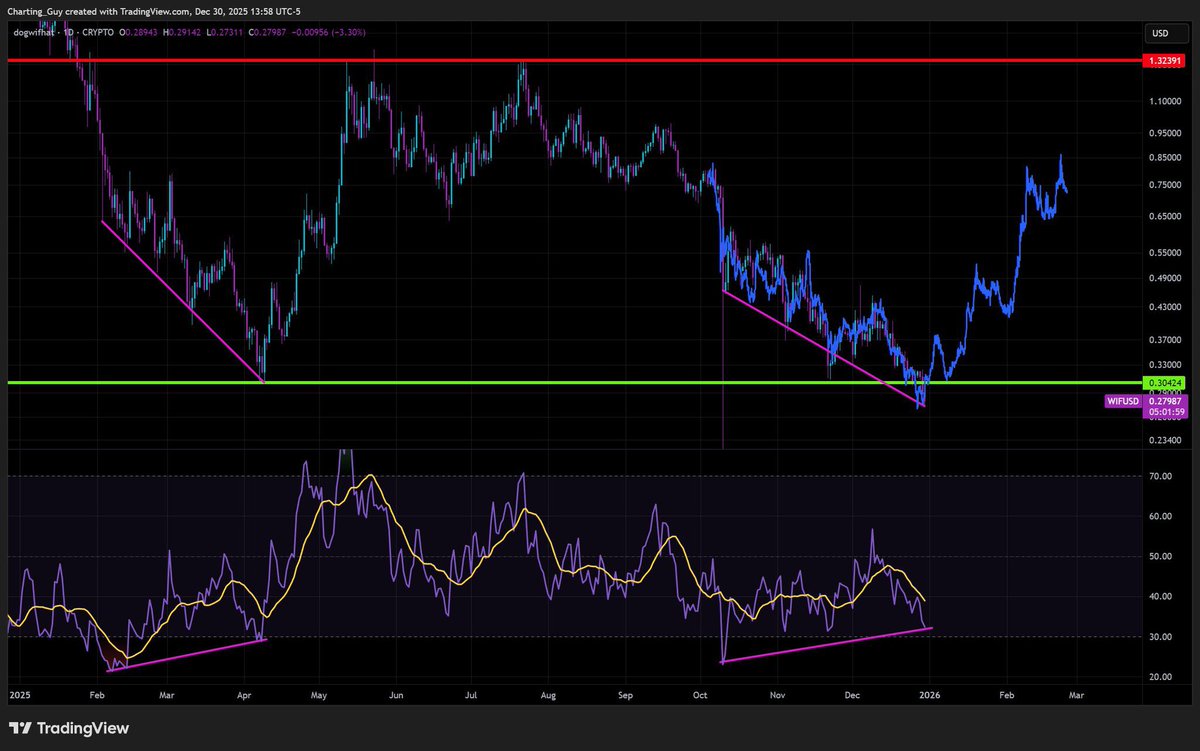The height and width of the screenshot is (751, 1200).
Task: Click the Dec label on time axis
Action: click(853, 693)
